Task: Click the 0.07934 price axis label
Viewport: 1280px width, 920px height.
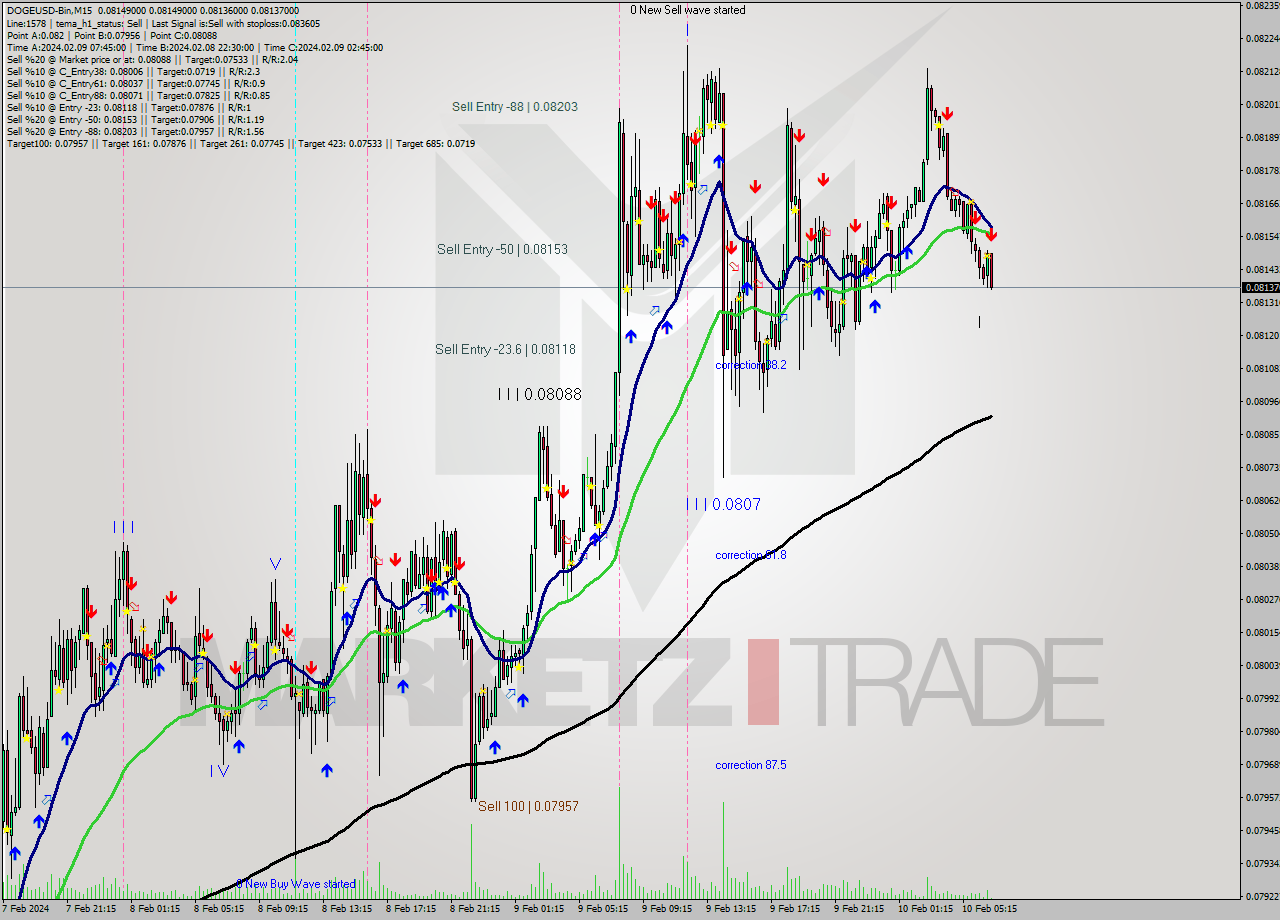Action: pyautogui.click(x=1261, y=863)
